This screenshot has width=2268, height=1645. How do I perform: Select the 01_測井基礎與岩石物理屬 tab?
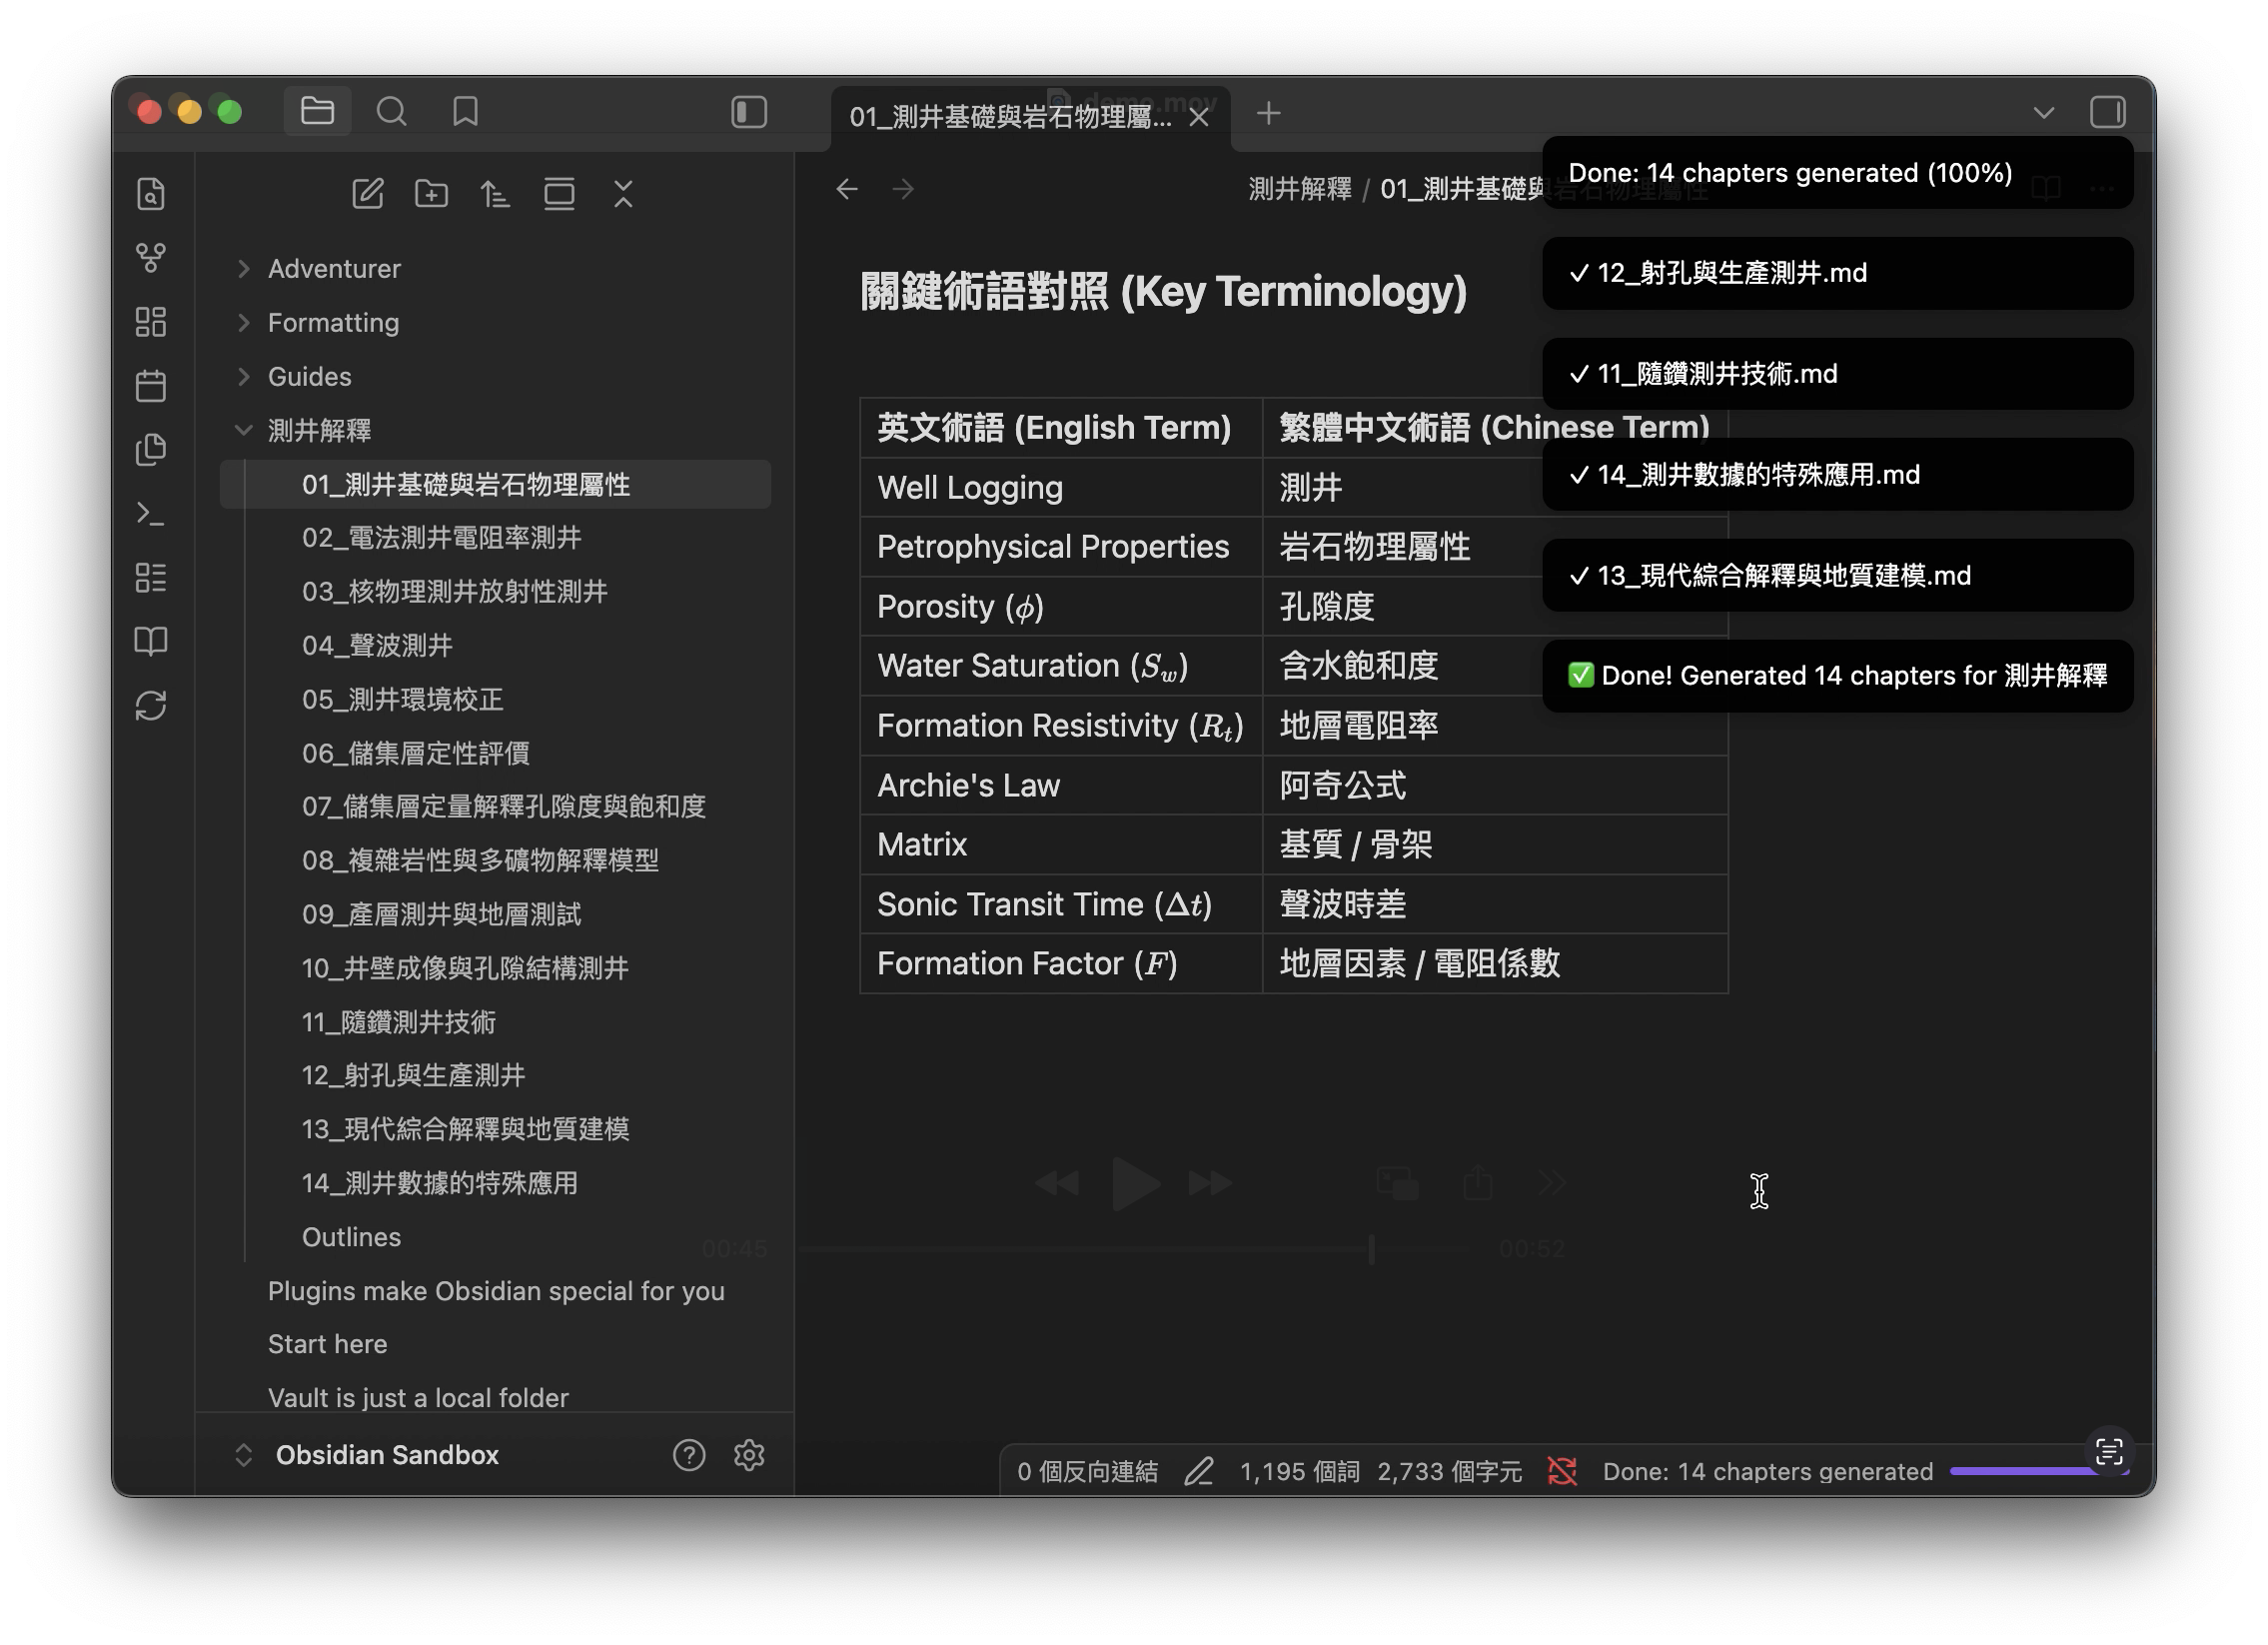1010,117
